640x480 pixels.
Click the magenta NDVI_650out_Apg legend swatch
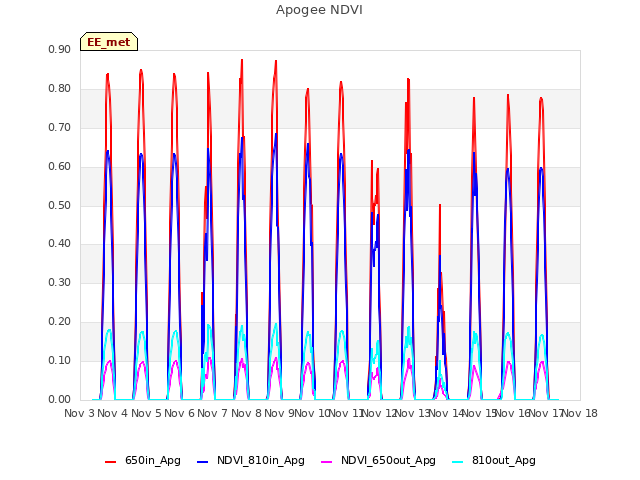(x=327, y=462)
